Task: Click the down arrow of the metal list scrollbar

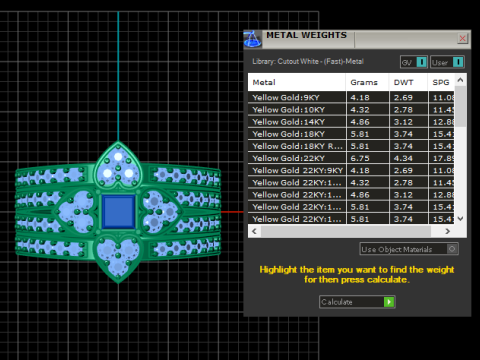Action: (x=460, y=219)
